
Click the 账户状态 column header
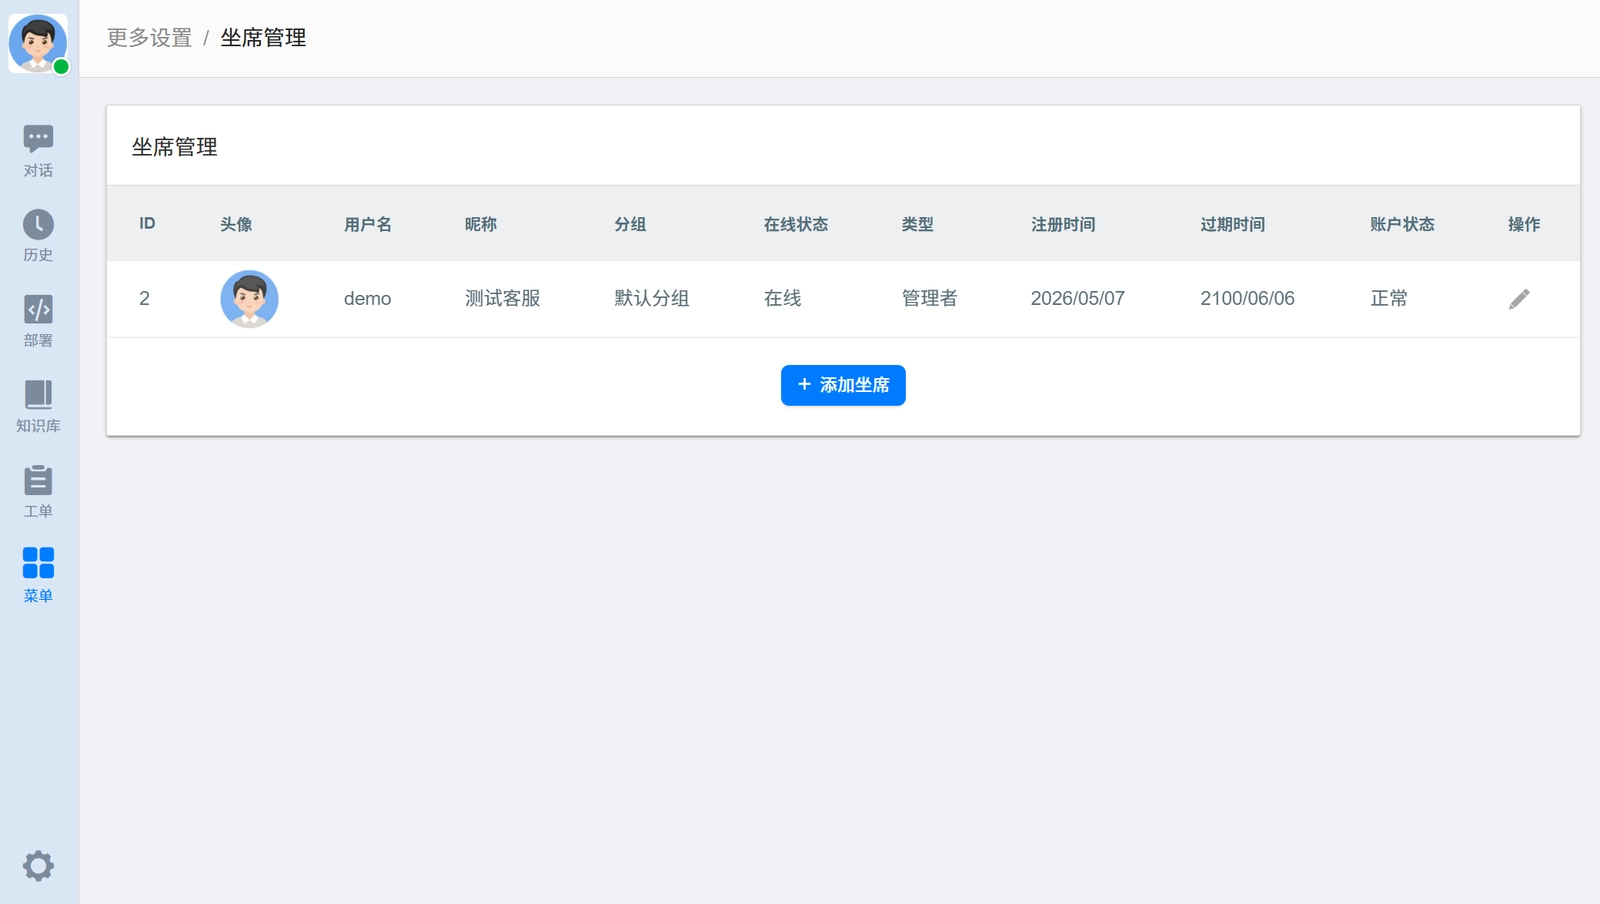[x=1402, y=224]
